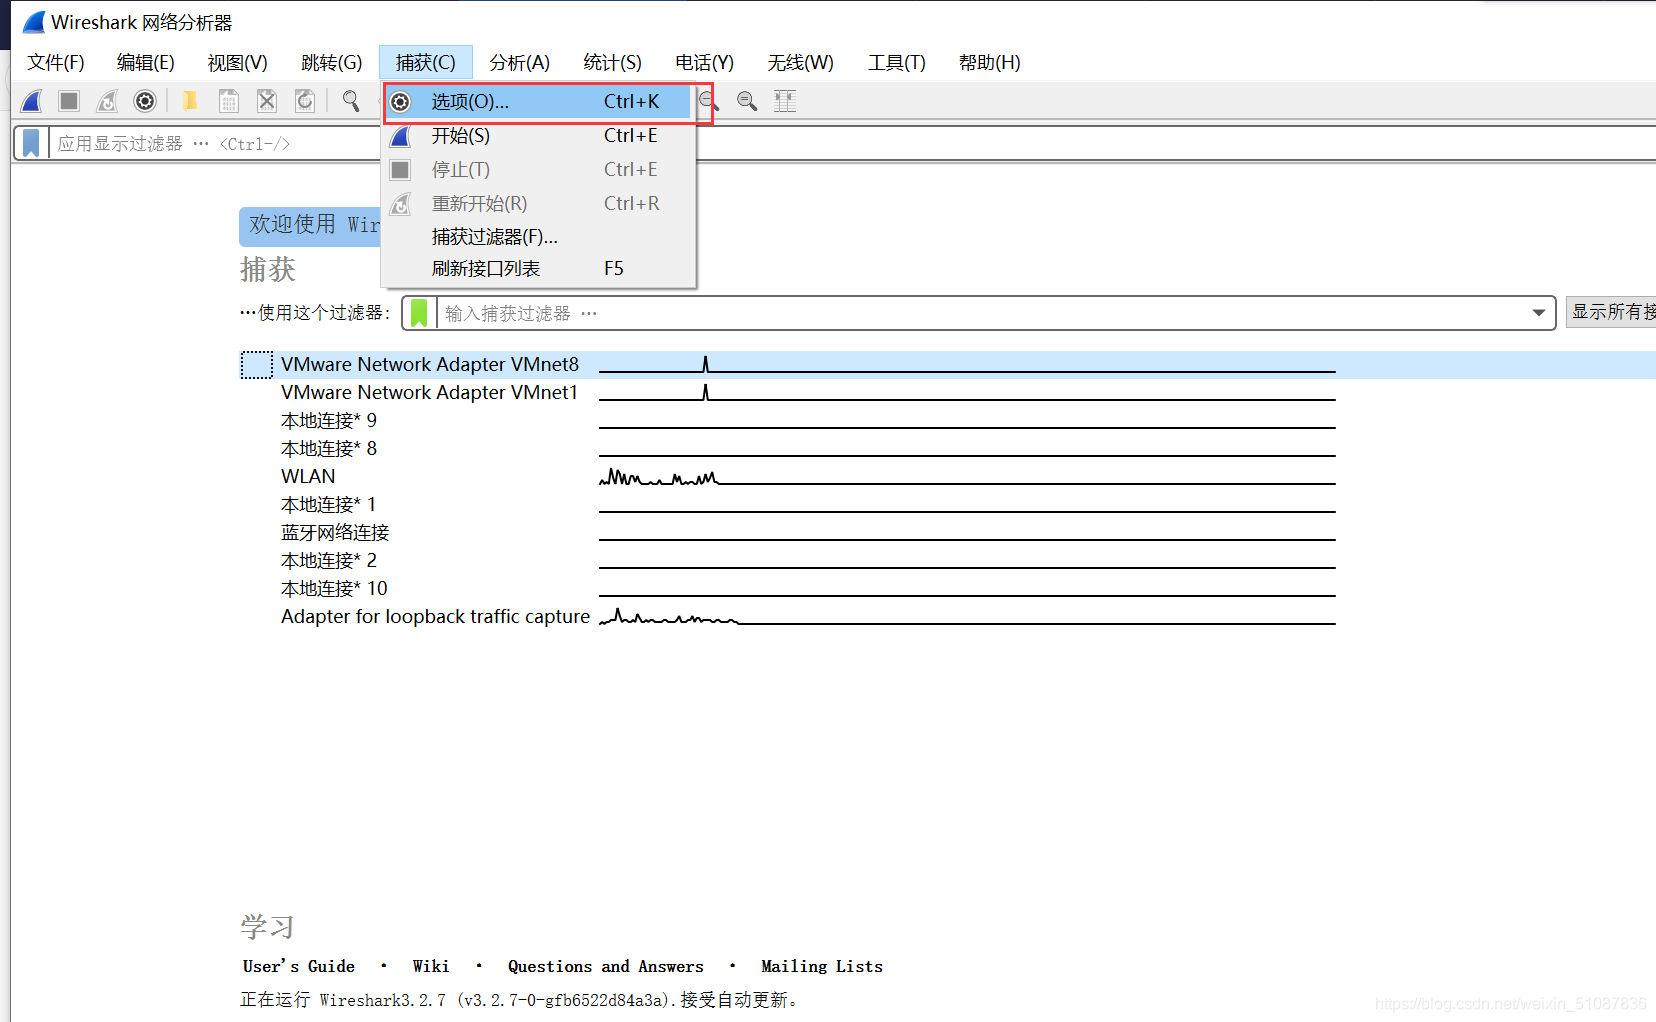Choose 刷新接口列表 menu entry
The width and height of the screenshot is (1656, 1022).
click(x=538, y=269)
